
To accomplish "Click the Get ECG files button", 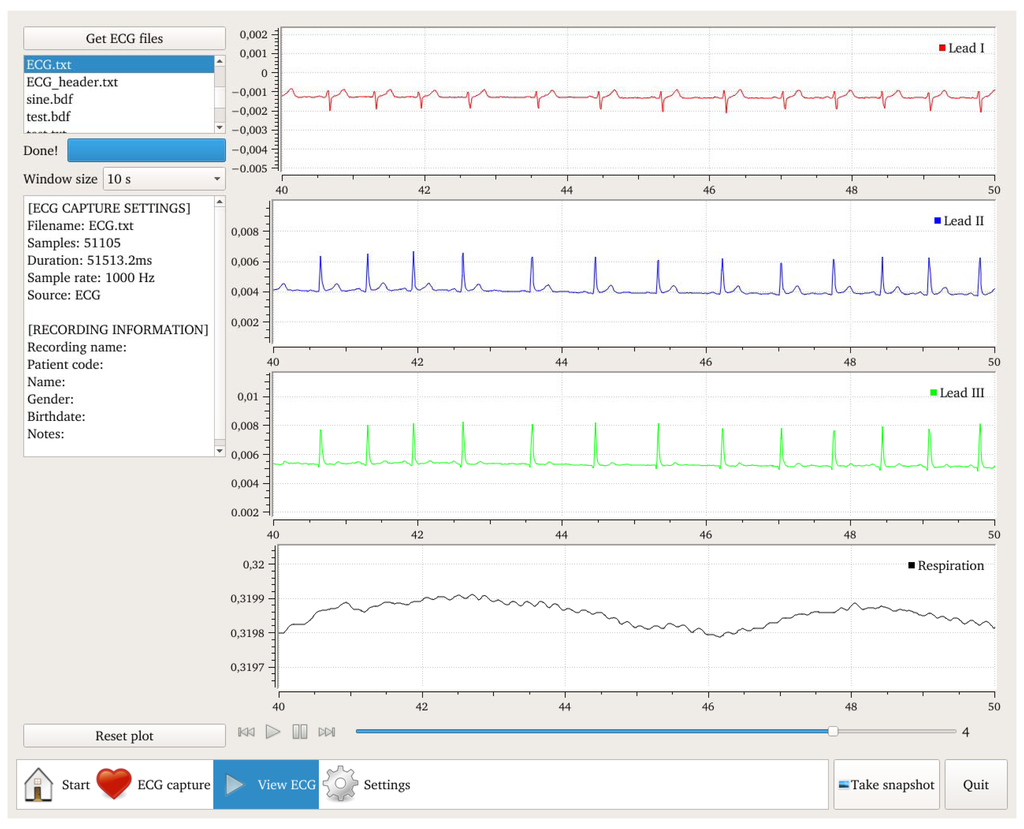I will pyautogui.click(x=124, y=38).
